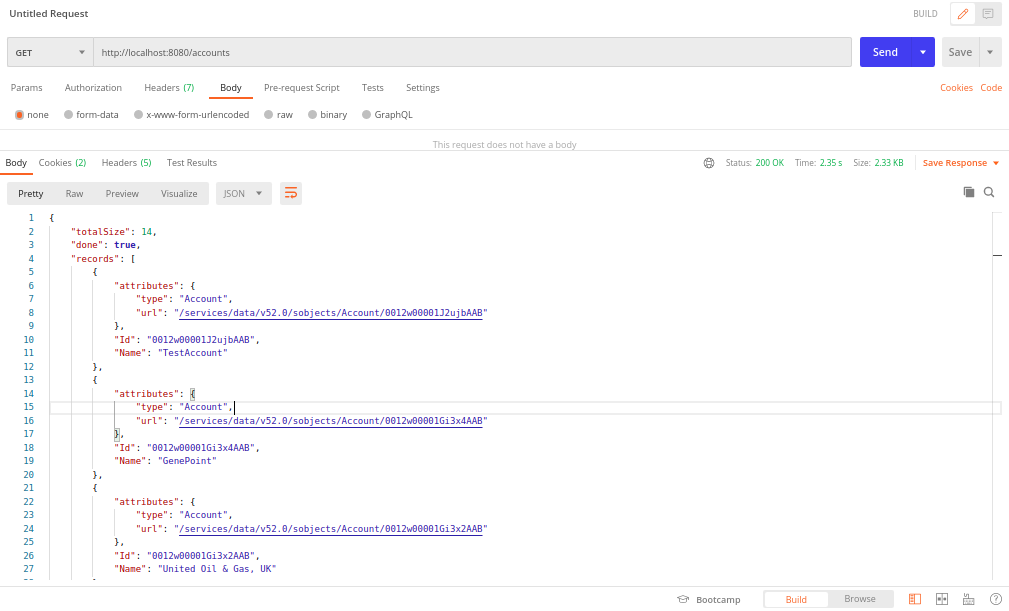Open the Tests tab
The image size is (1009, 611).
372,87
